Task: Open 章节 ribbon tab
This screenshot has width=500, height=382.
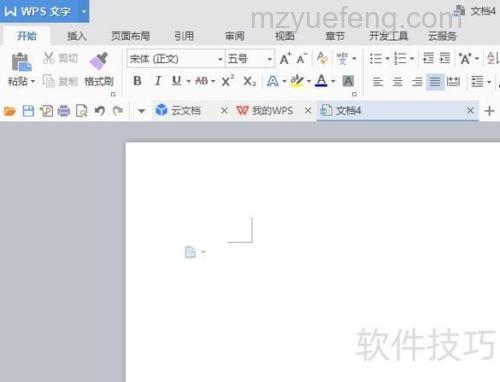Action: (x=335, y=36)
